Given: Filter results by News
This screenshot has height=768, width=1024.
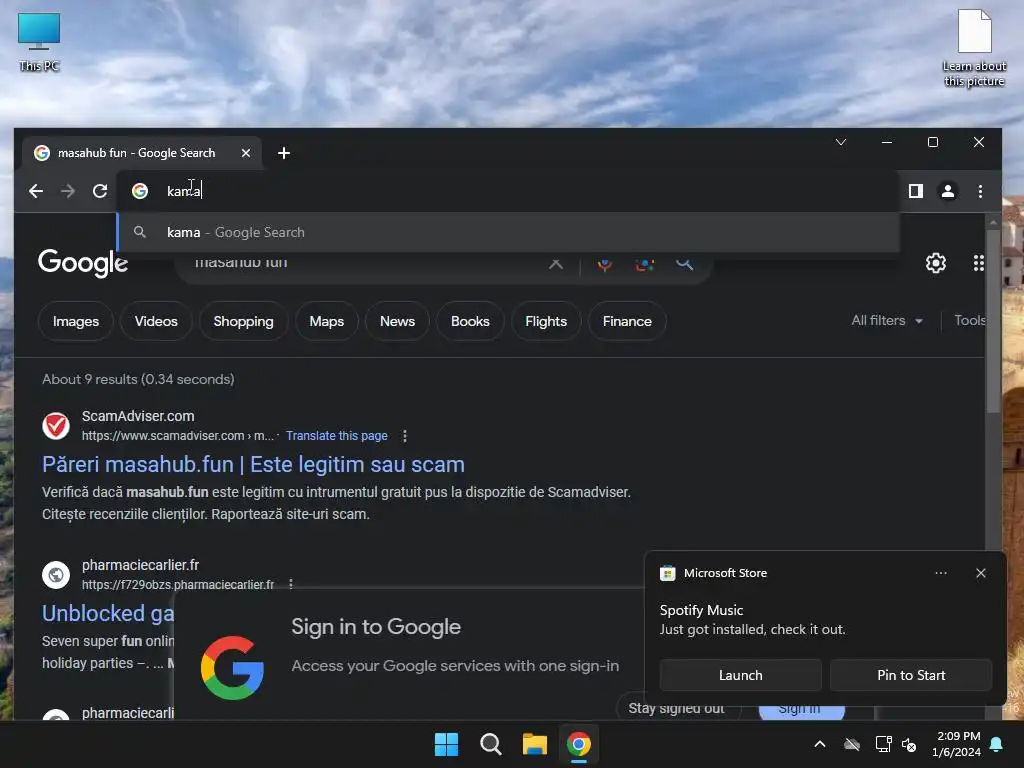Looking at the screenshot, I should pos(397,321).
